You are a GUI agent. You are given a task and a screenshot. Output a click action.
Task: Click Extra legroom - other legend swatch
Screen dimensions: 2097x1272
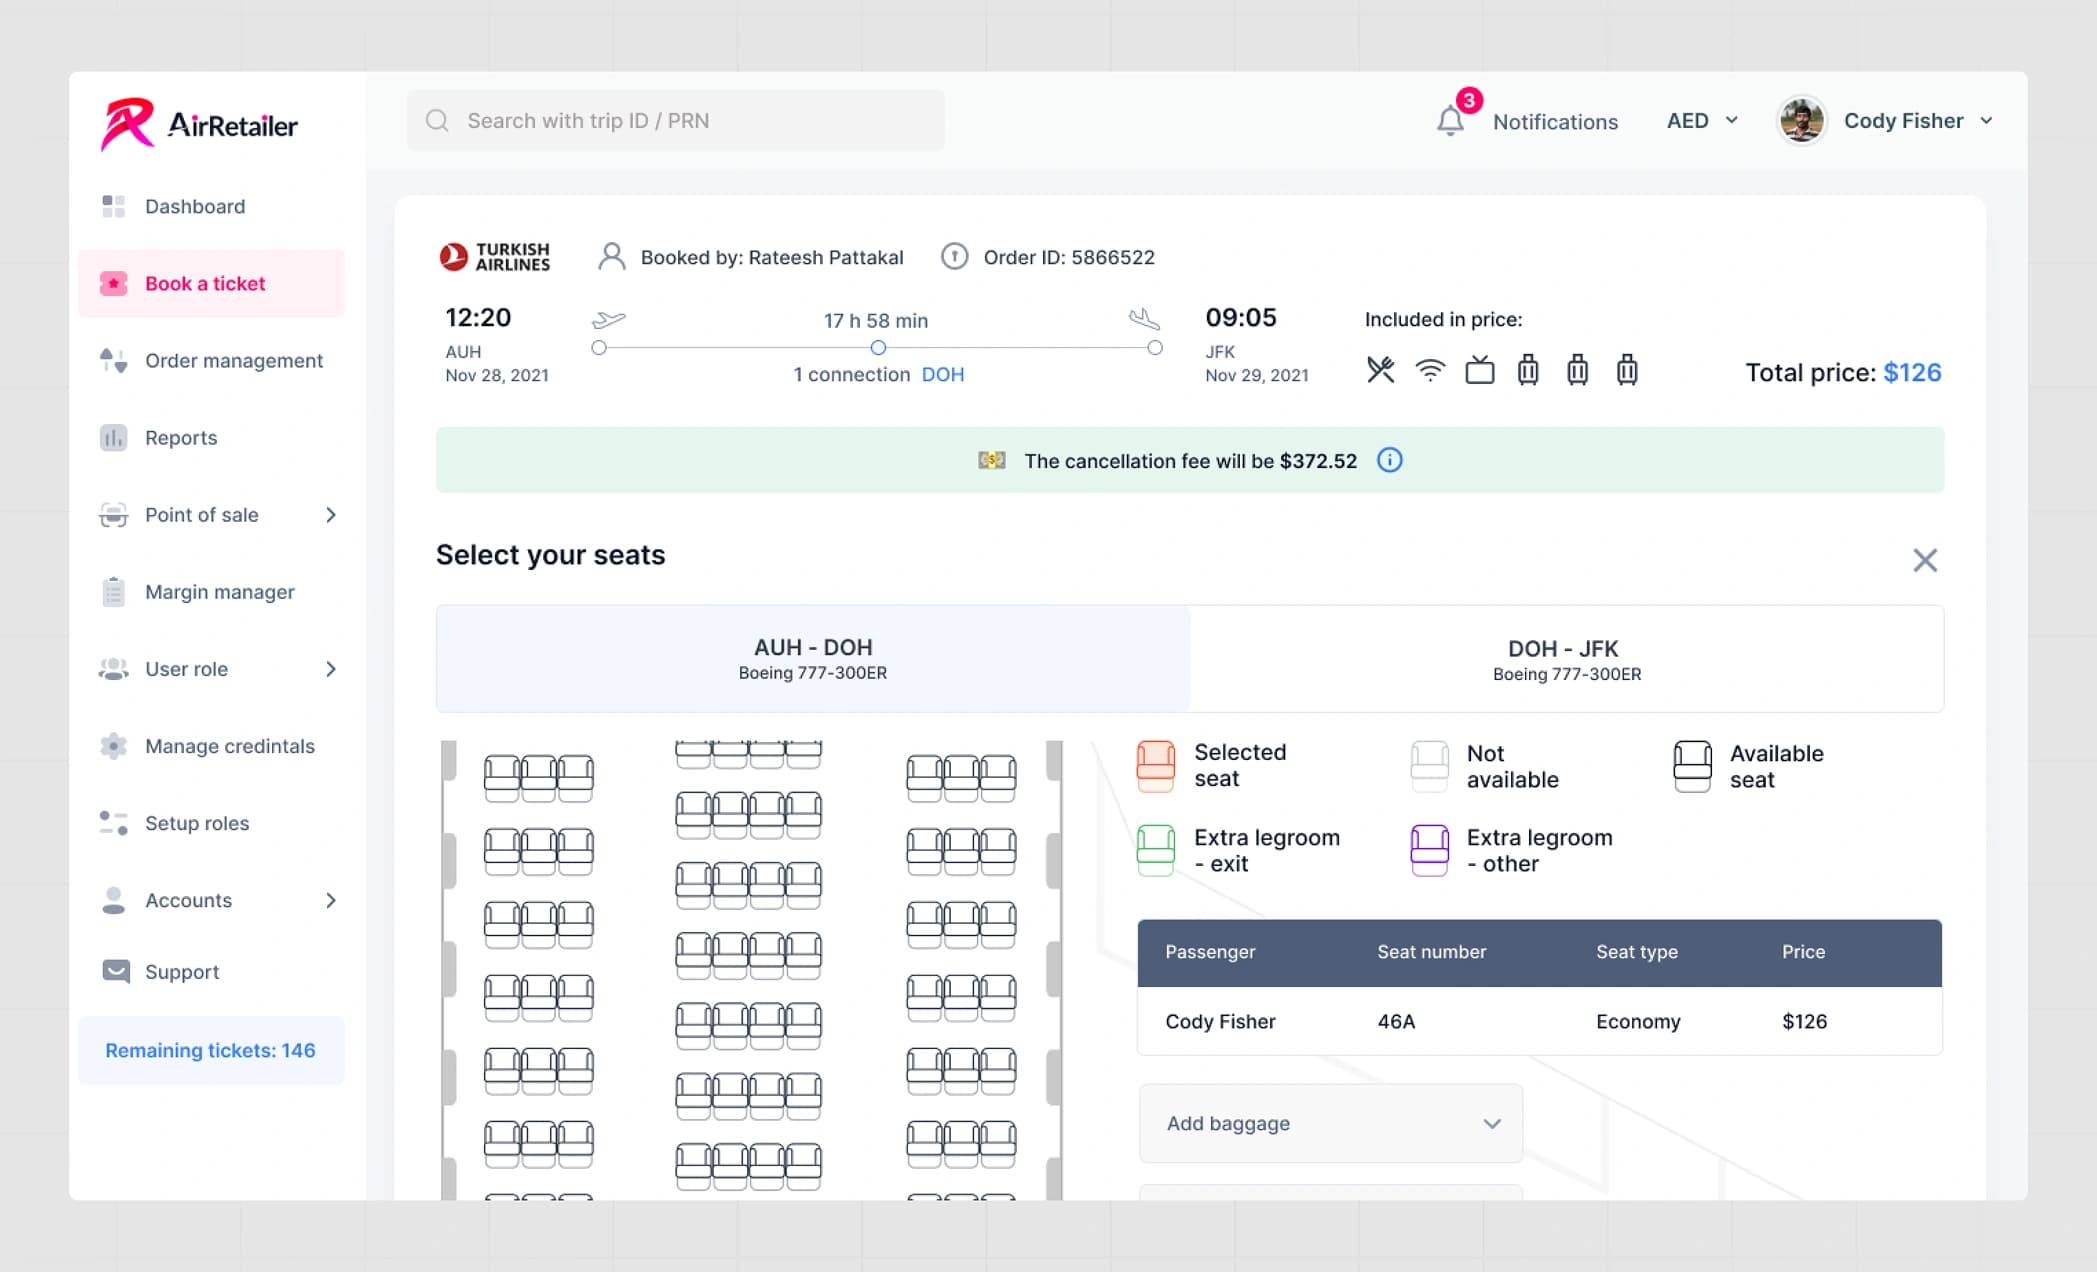pos(1430,850)
